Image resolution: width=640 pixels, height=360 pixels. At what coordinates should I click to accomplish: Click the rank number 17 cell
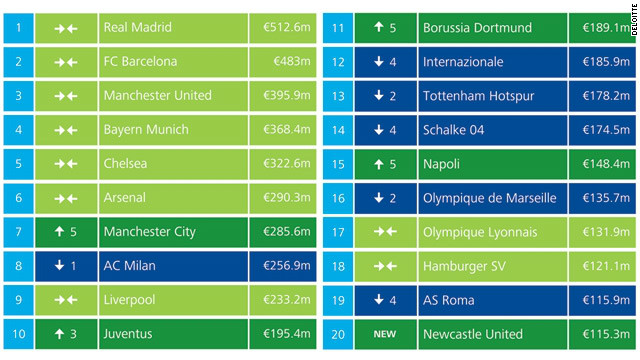[338, 232]
